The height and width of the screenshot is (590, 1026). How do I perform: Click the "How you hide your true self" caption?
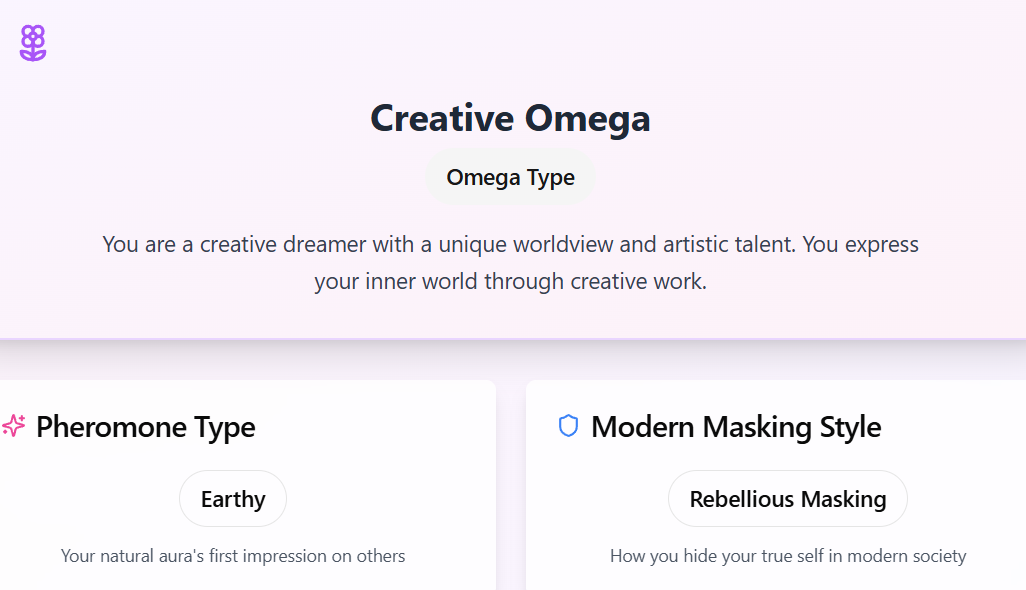point(788,556)
